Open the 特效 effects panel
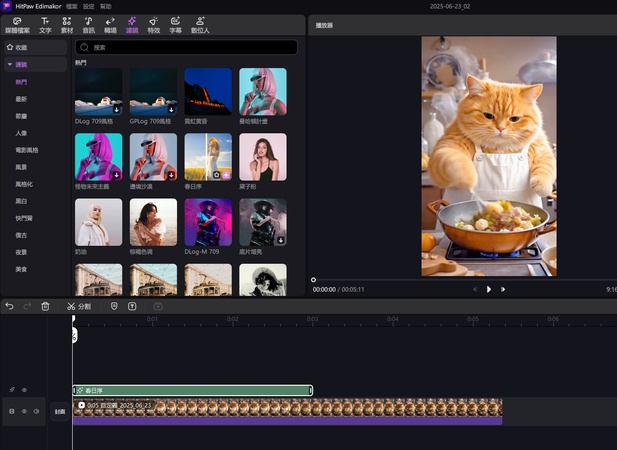This screenshot has height=450, width=617. point(153,24)
